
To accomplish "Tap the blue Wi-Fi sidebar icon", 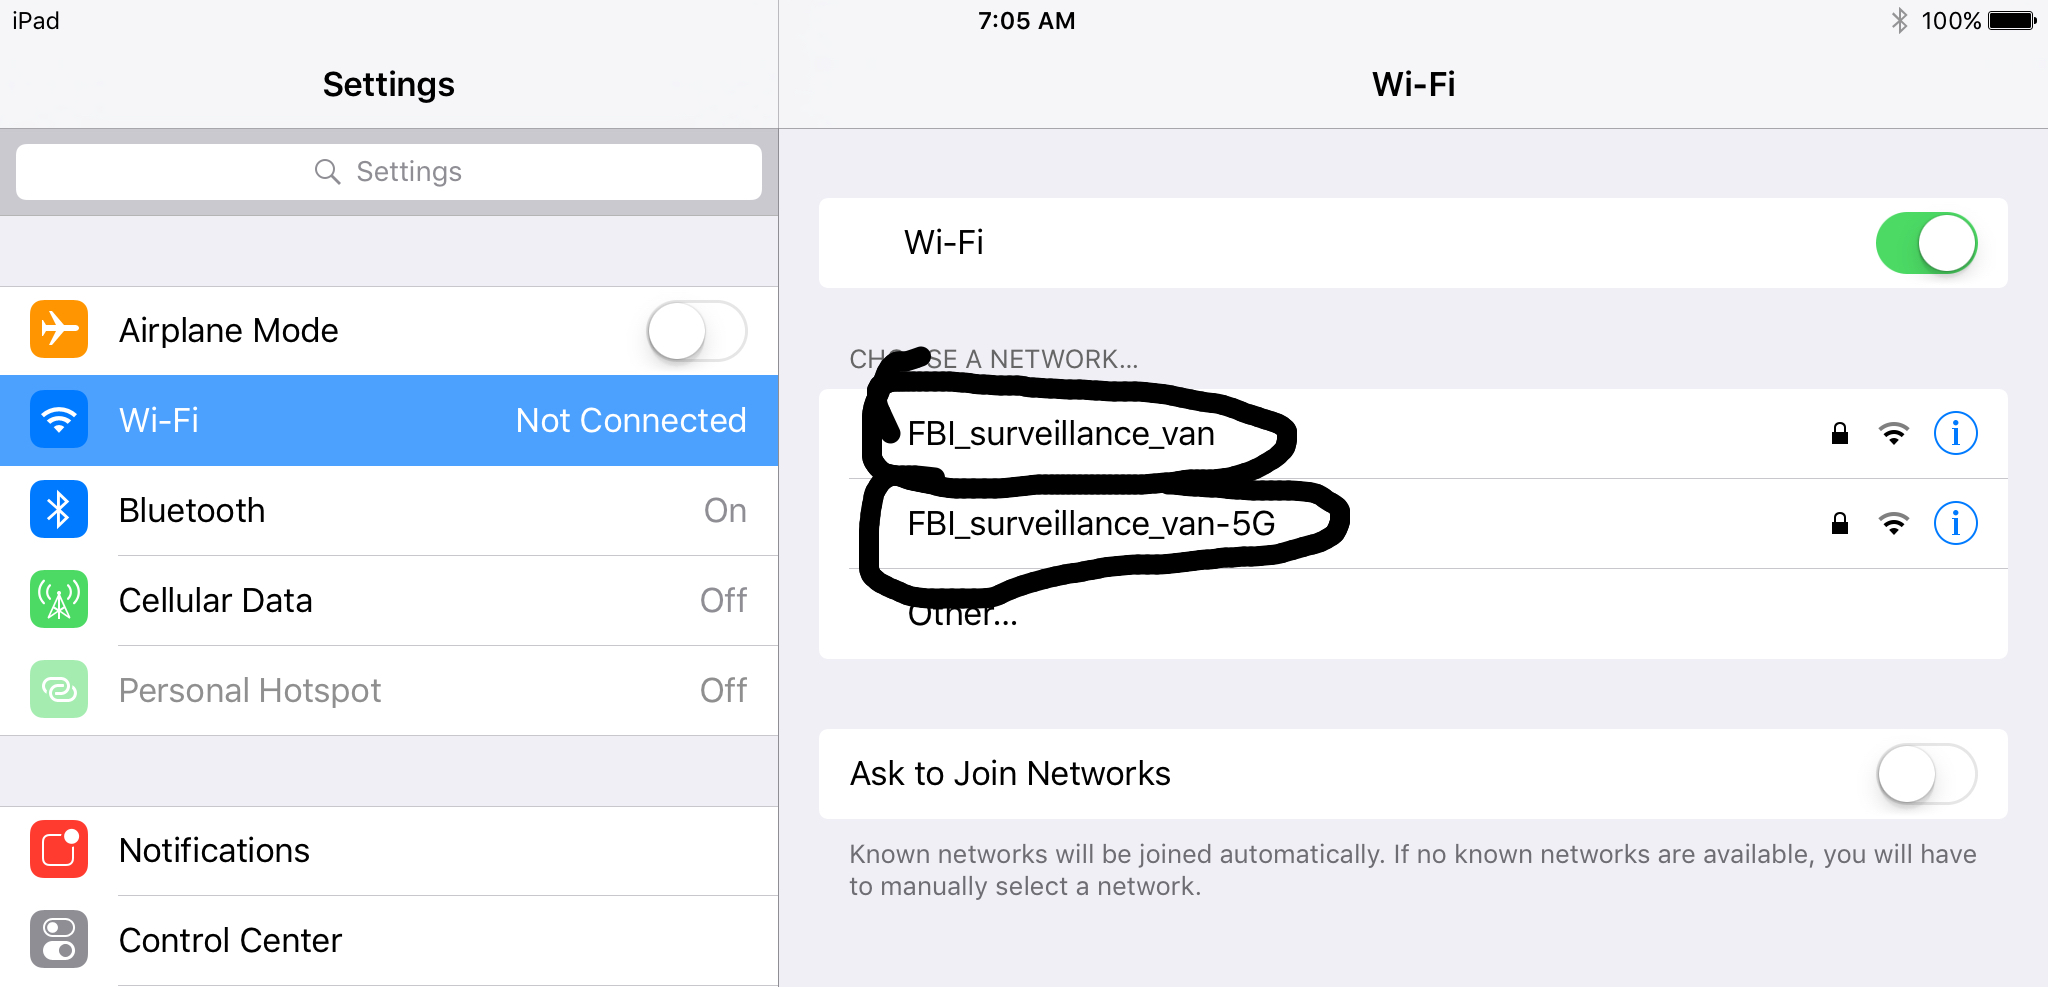I will click(x=59, y=419).
